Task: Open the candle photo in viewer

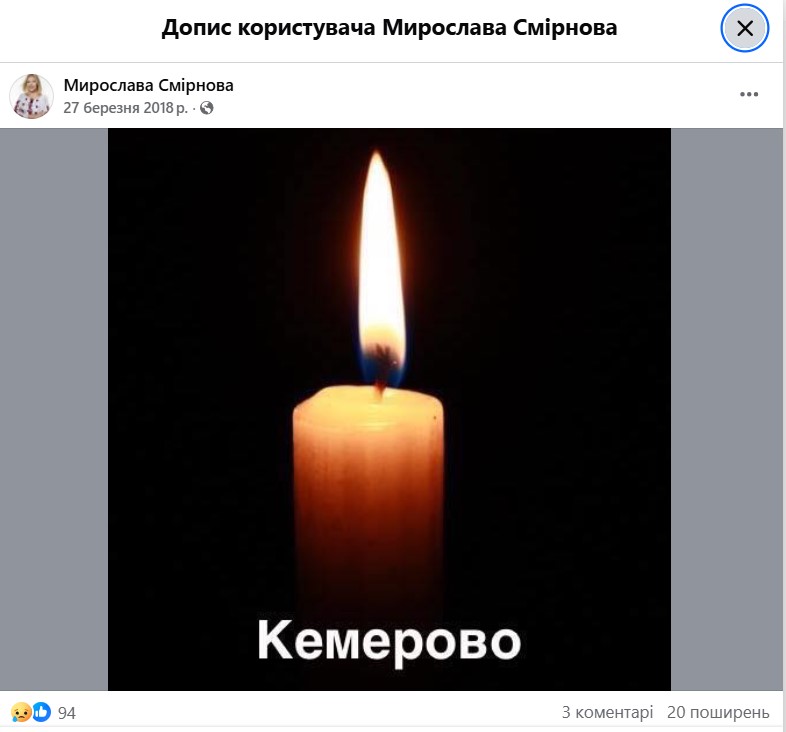Action: [389, 409]
